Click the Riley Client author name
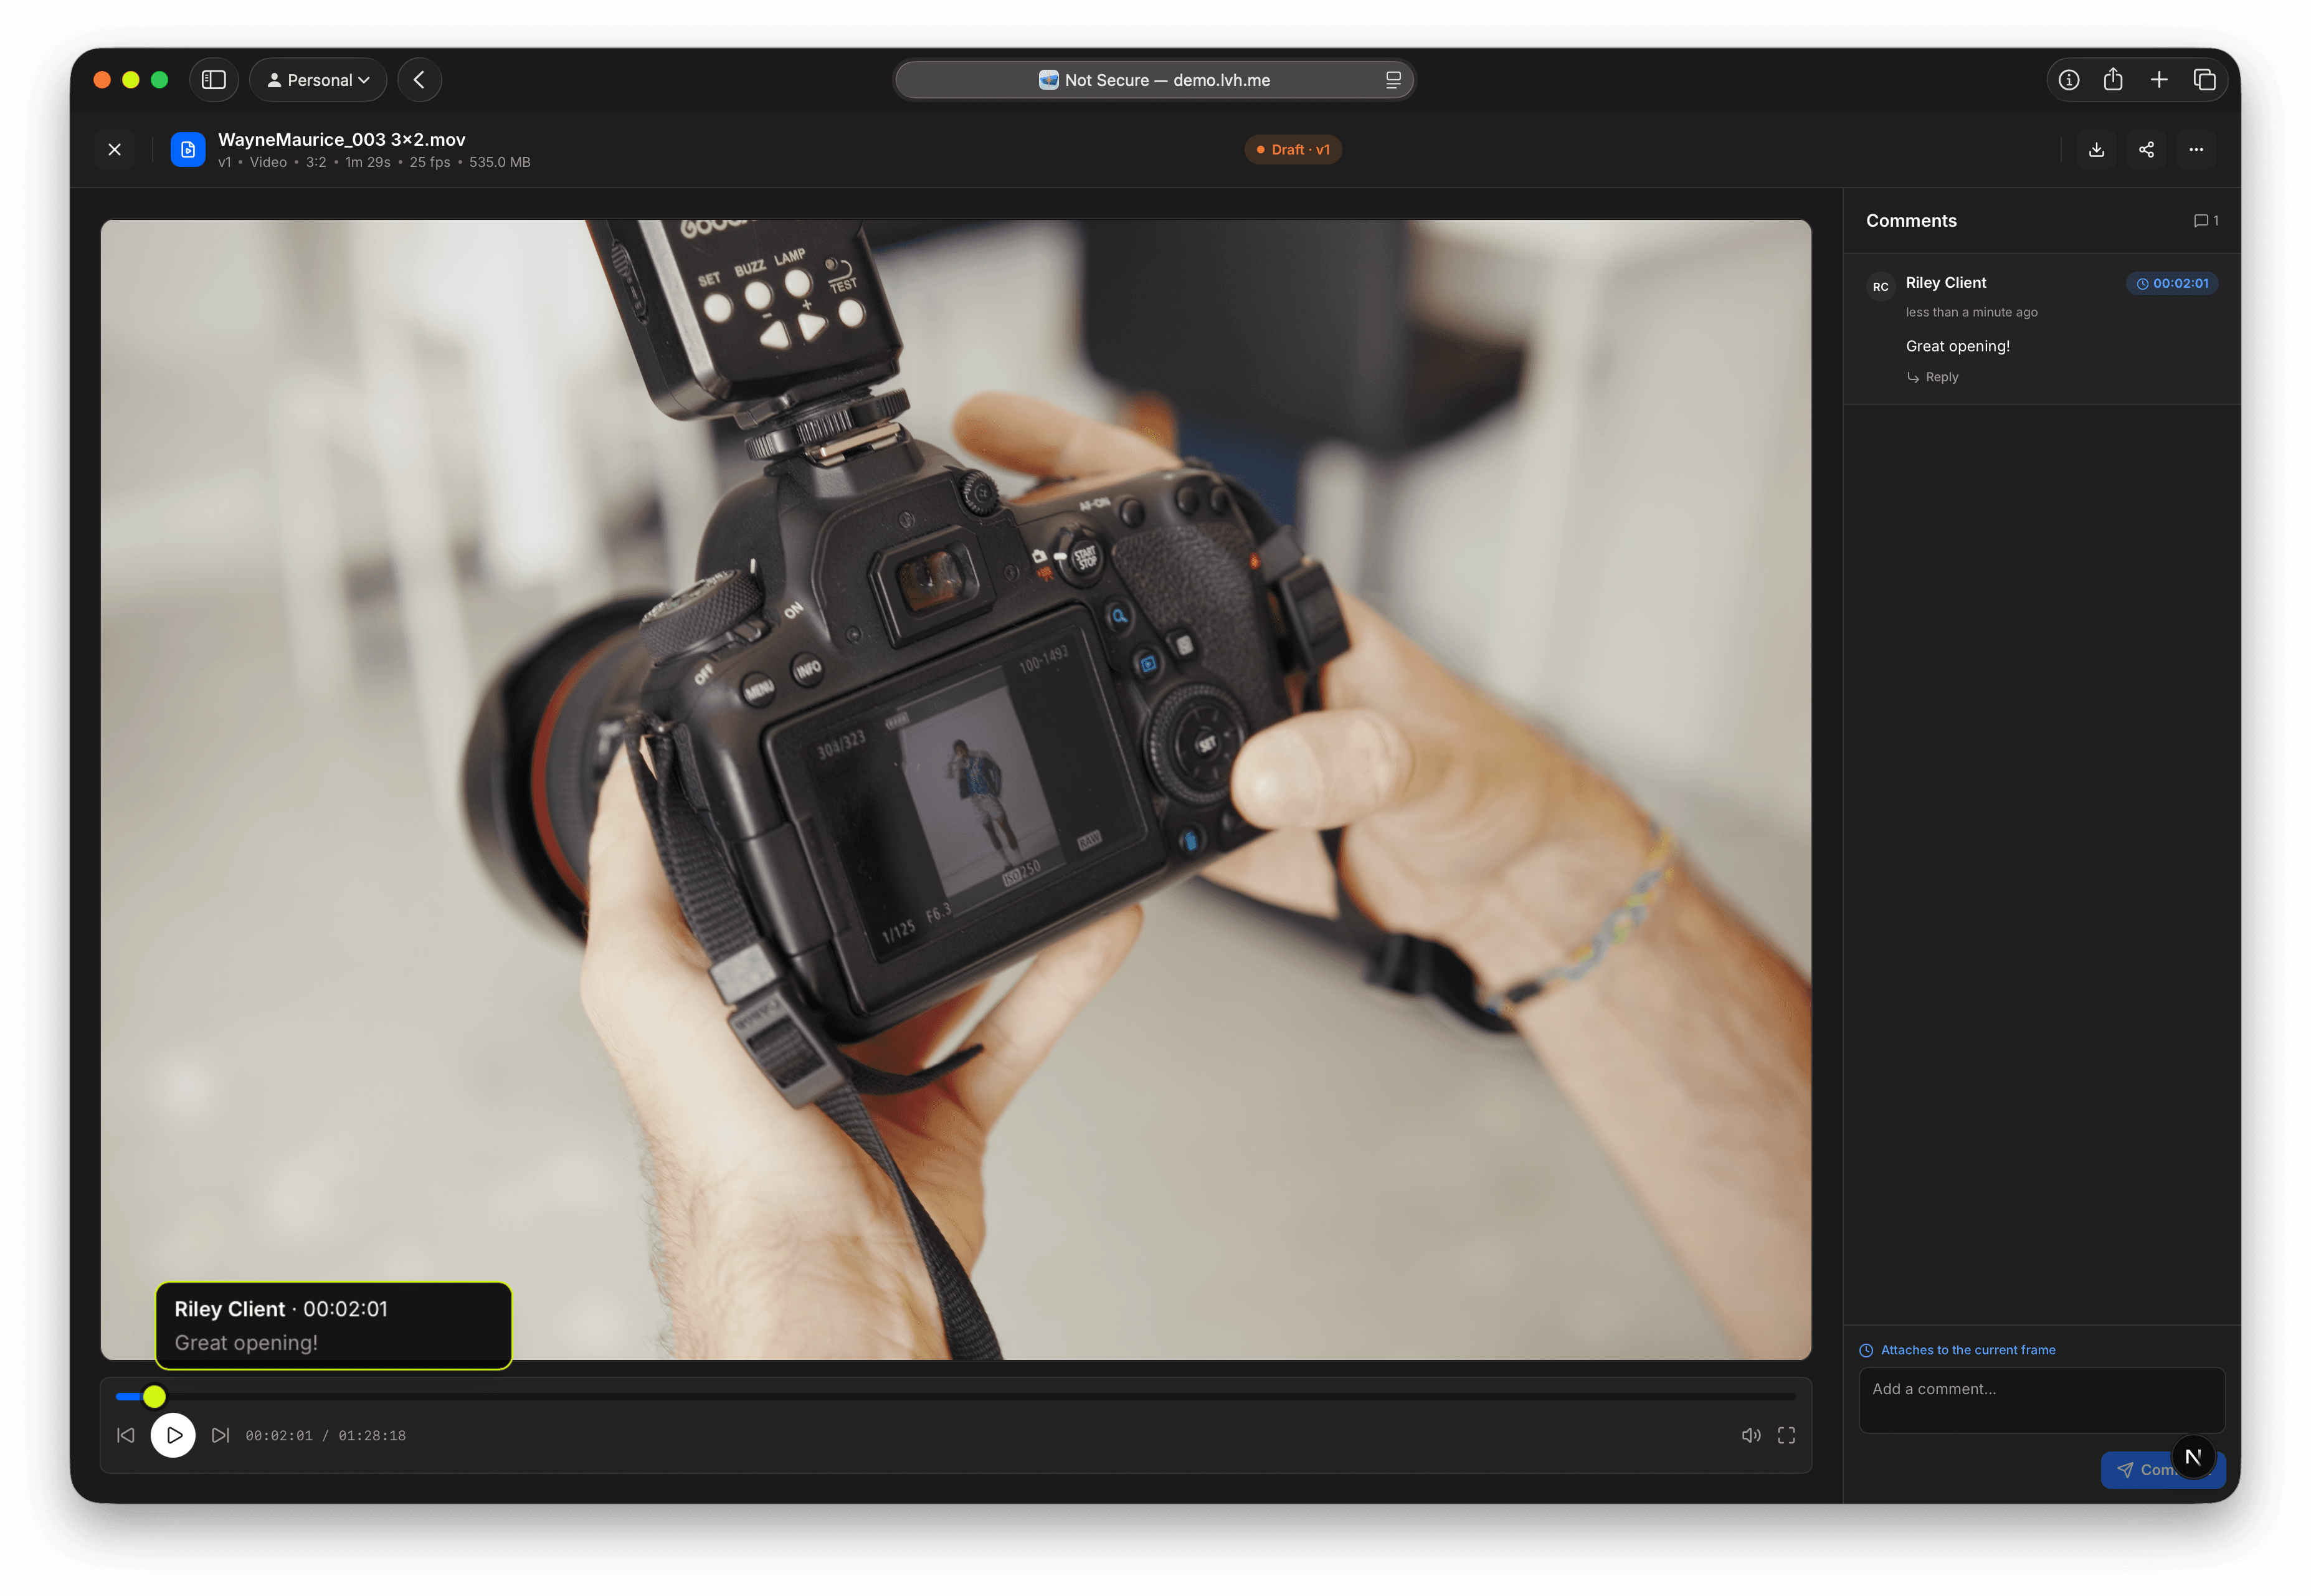This screenshot has width=2311, height=1596. coord(1946,283)
